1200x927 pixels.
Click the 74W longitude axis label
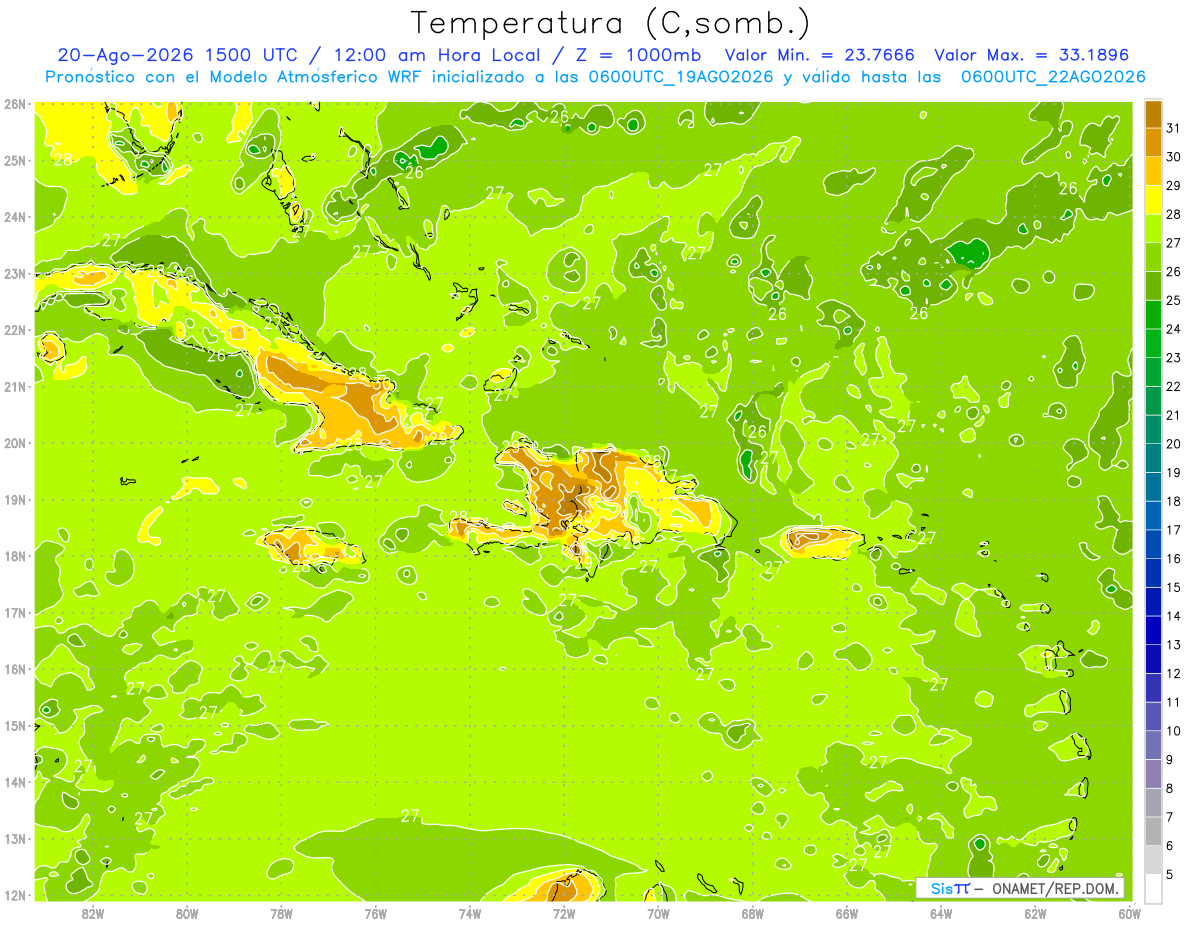(x=470, y=913)
